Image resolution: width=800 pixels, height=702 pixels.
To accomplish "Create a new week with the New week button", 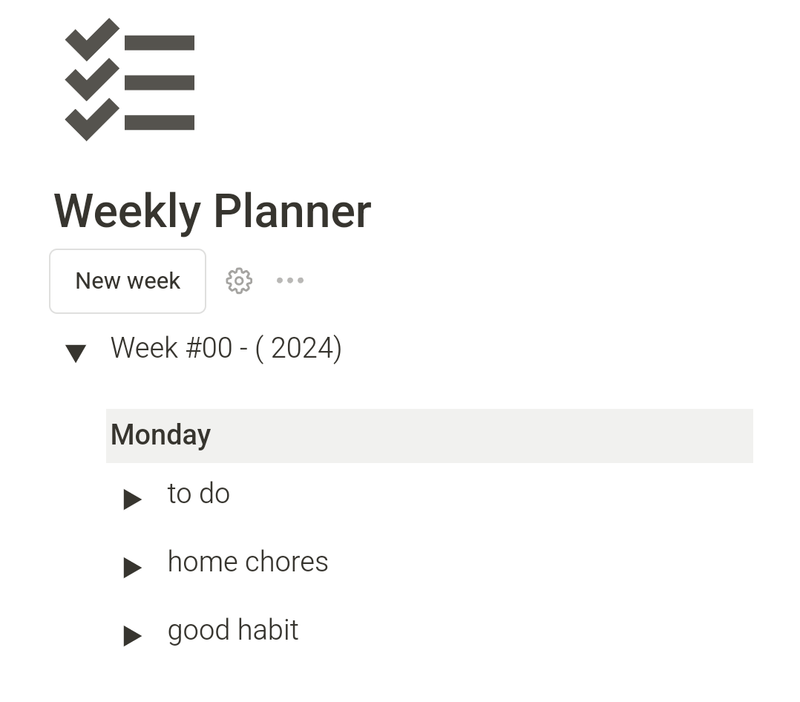I will (x=127, y=281).
